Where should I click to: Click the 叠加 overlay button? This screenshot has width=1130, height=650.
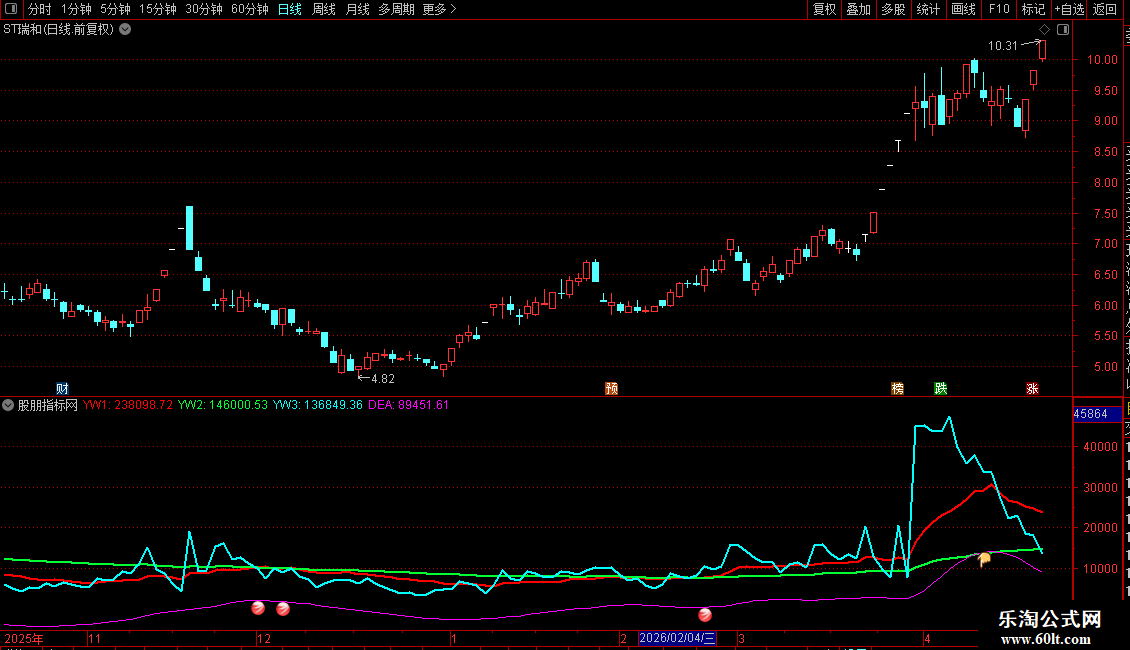859,9
